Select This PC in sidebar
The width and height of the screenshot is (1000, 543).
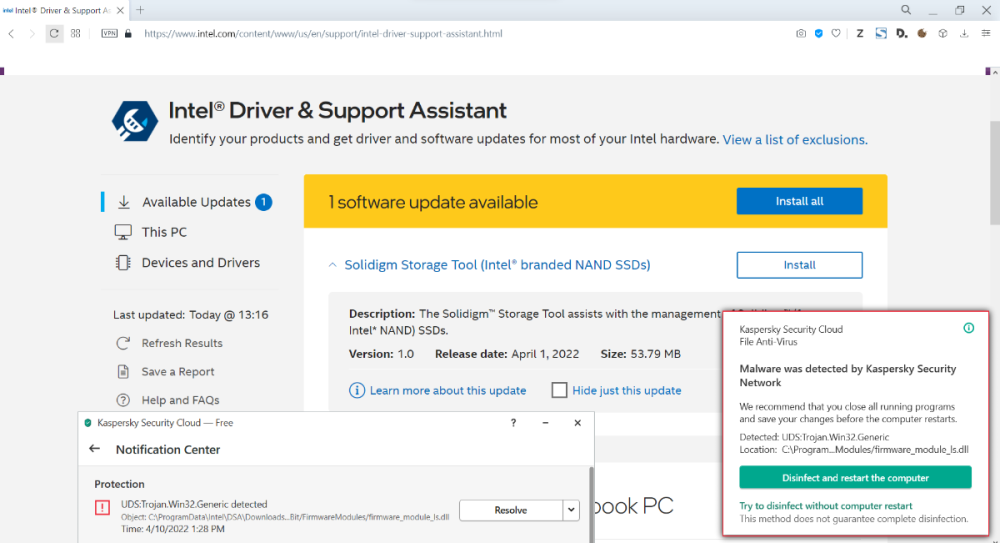(165, 232)
